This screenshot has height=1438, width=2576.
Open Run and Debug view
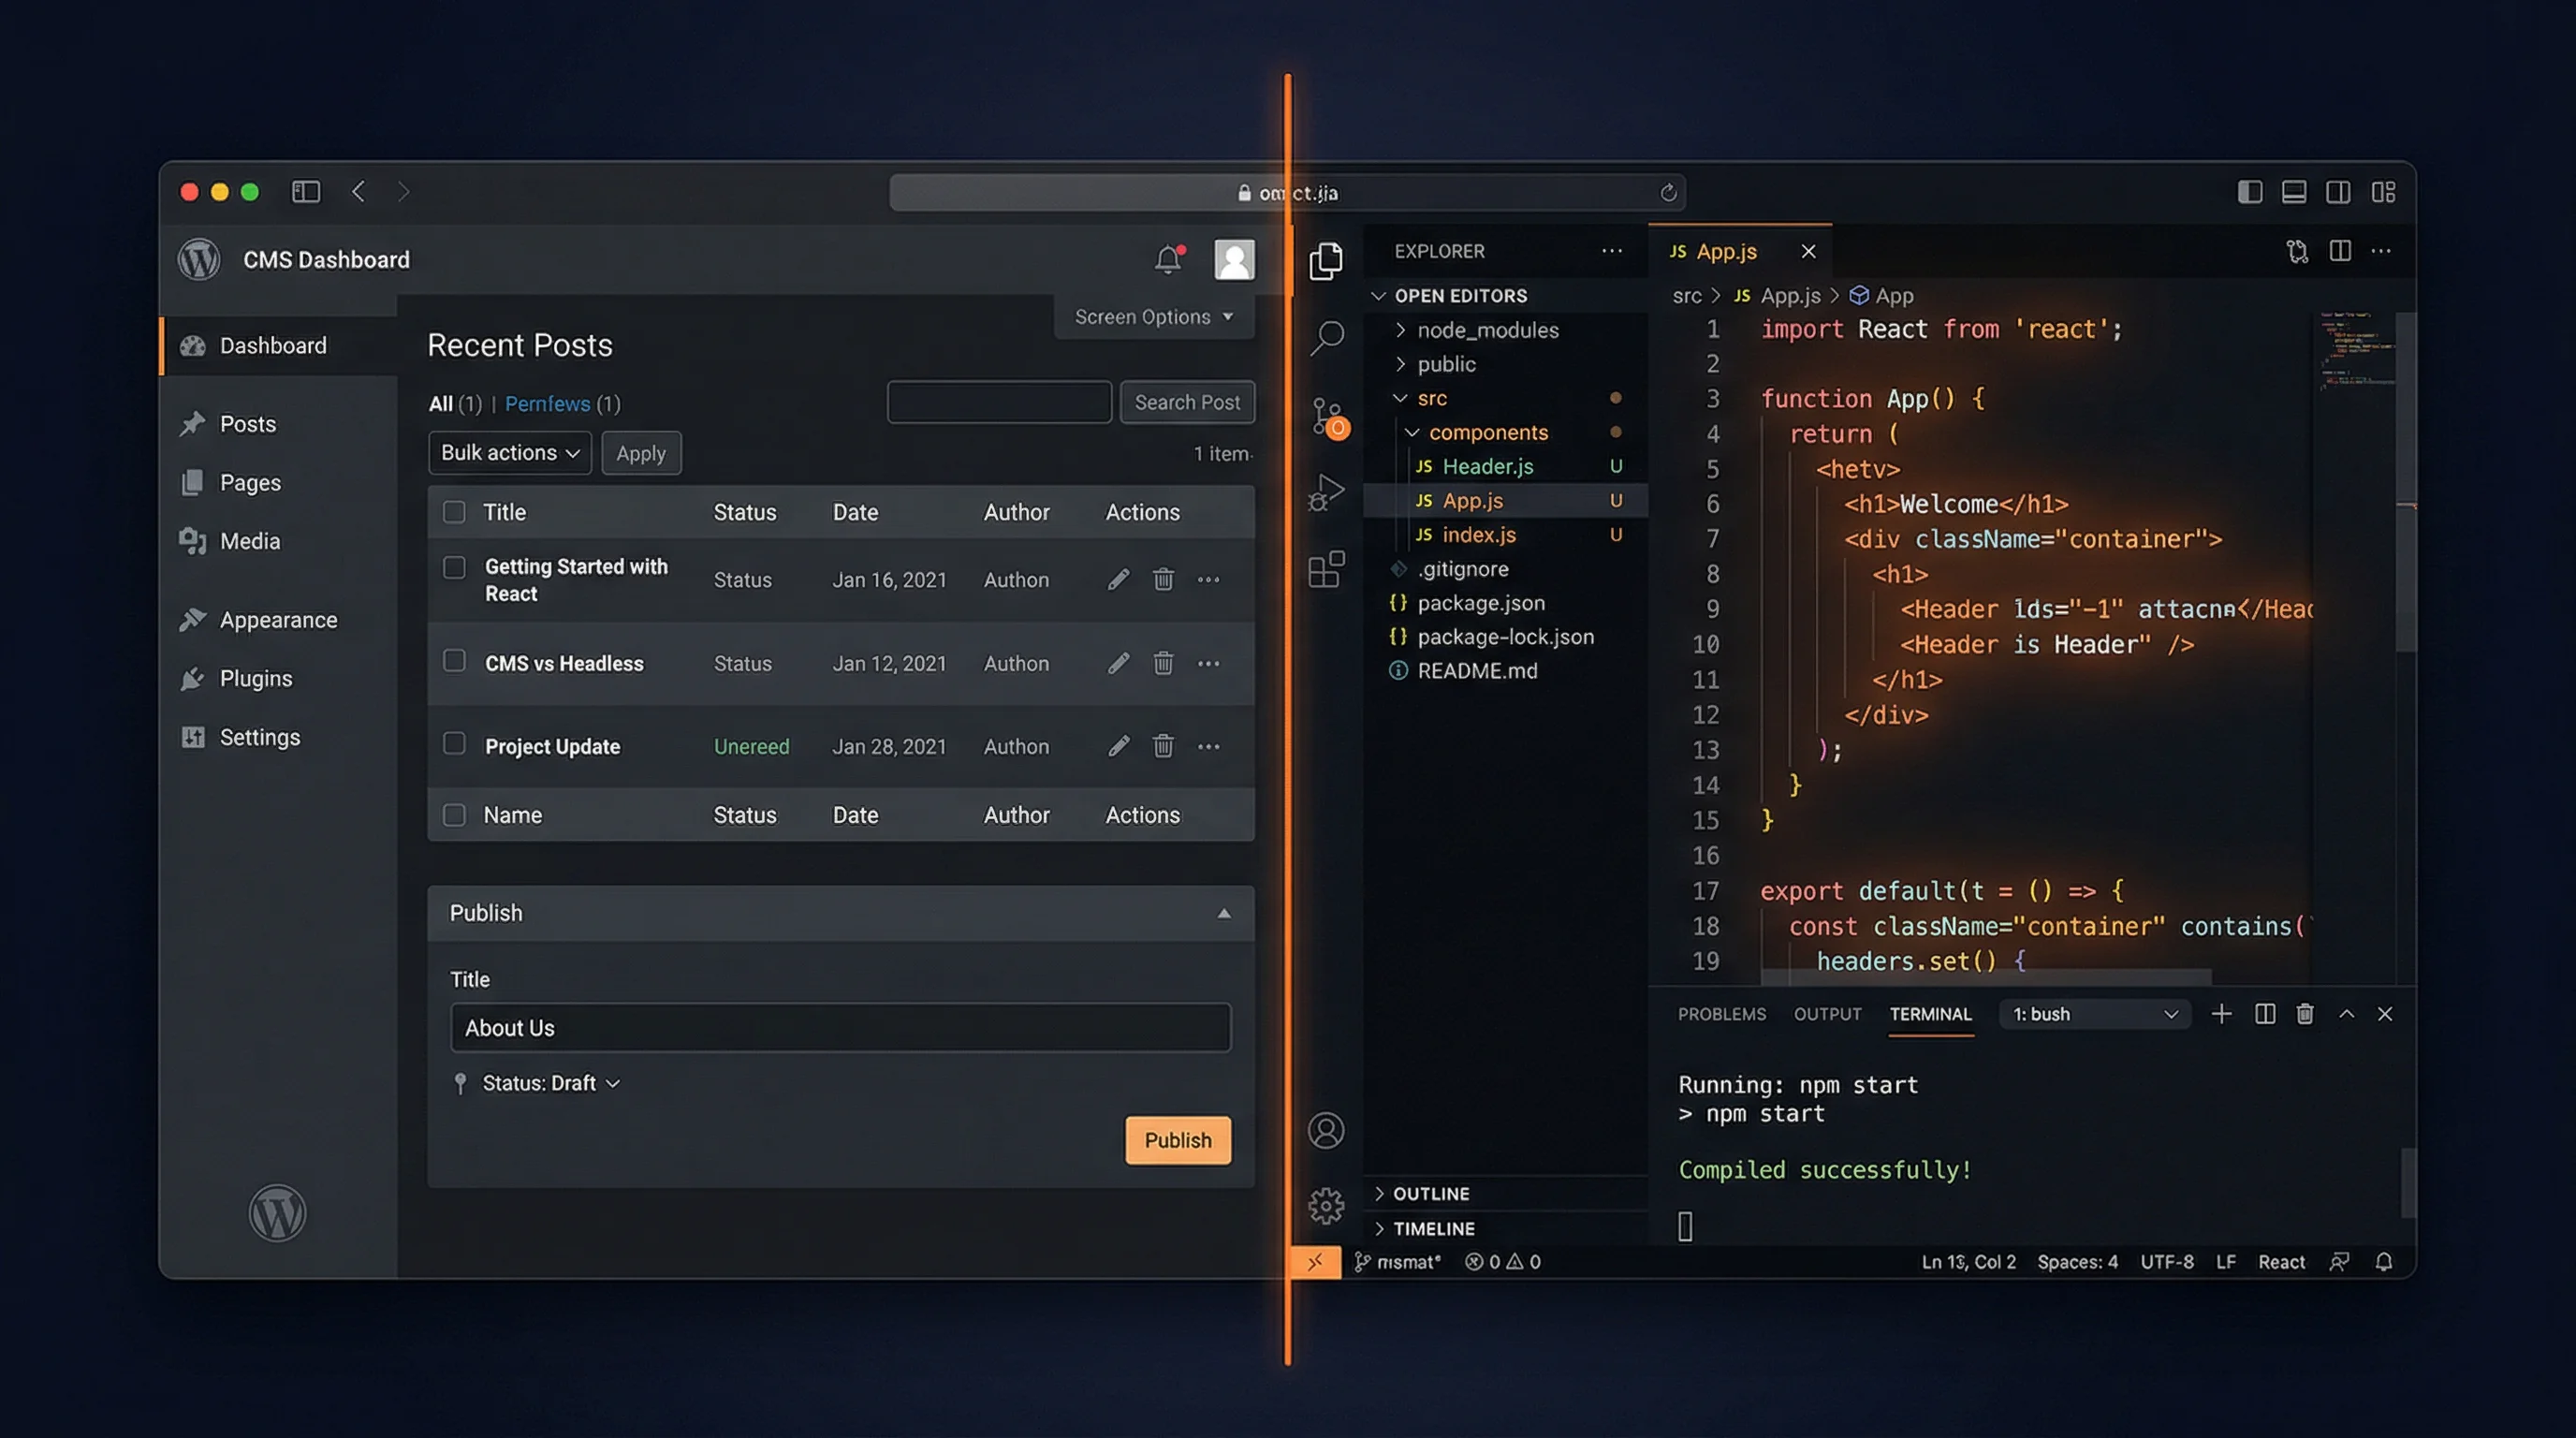[x=1326, y=493]
